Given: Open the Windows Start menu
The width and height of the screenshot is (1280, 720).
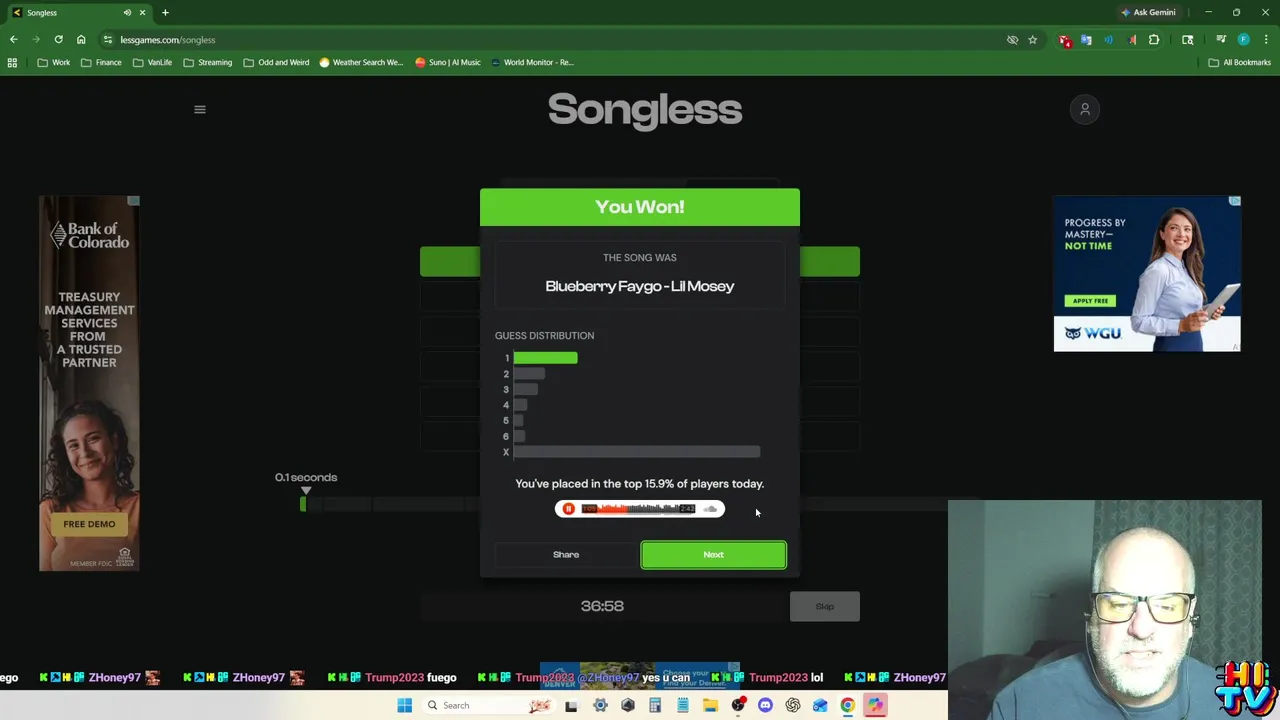Looking at the screenshot, I should pyautogui.click(x=404, y=705).
